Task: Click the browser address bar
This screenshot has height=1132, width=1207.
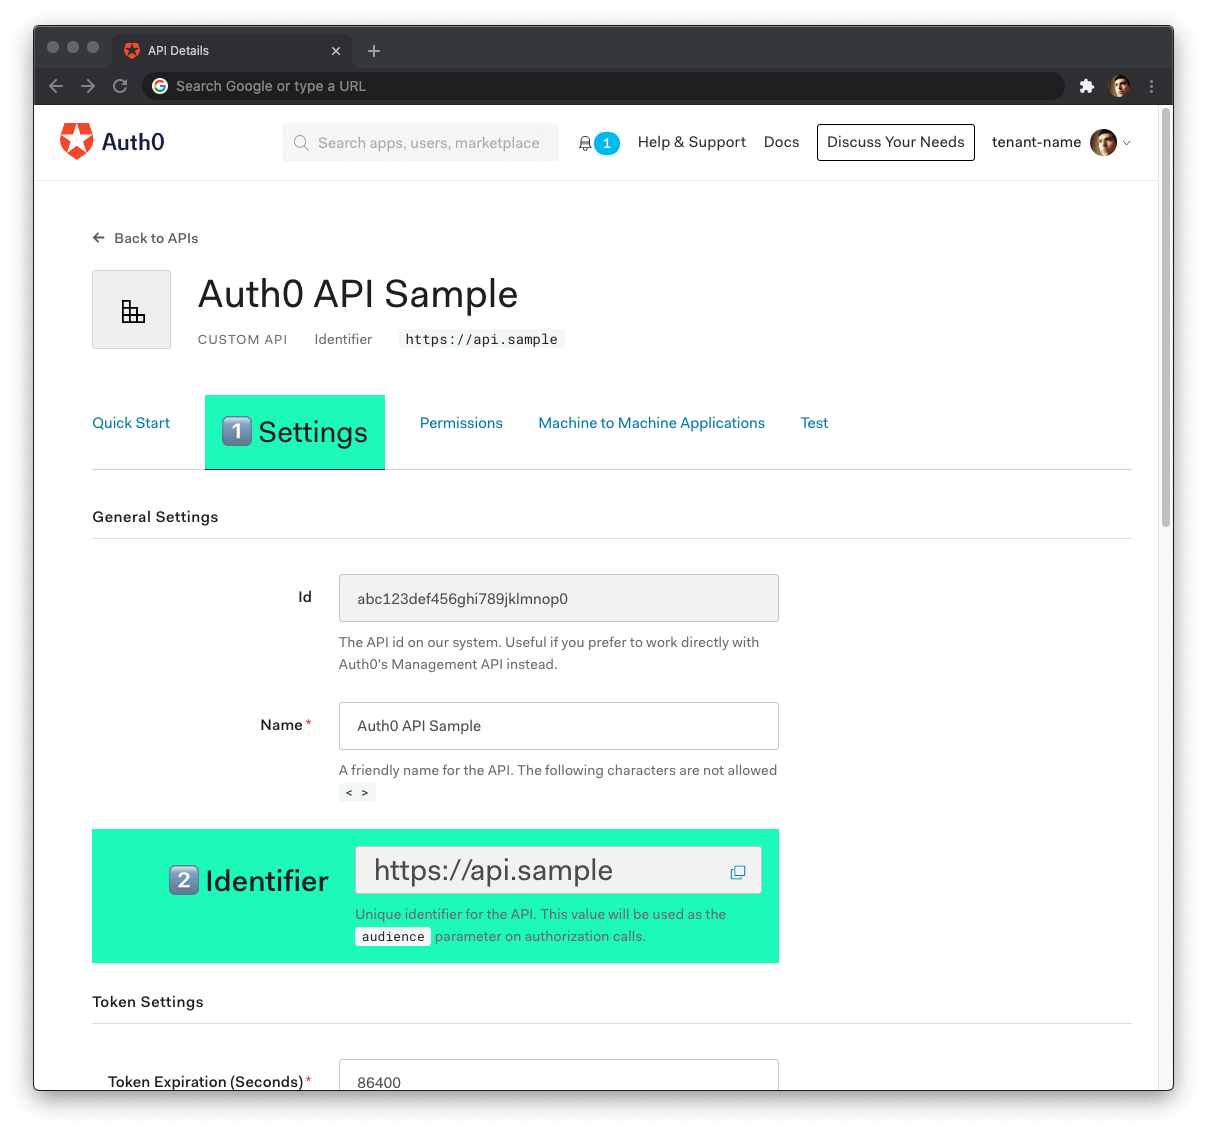Action: [x=603, y=86]
